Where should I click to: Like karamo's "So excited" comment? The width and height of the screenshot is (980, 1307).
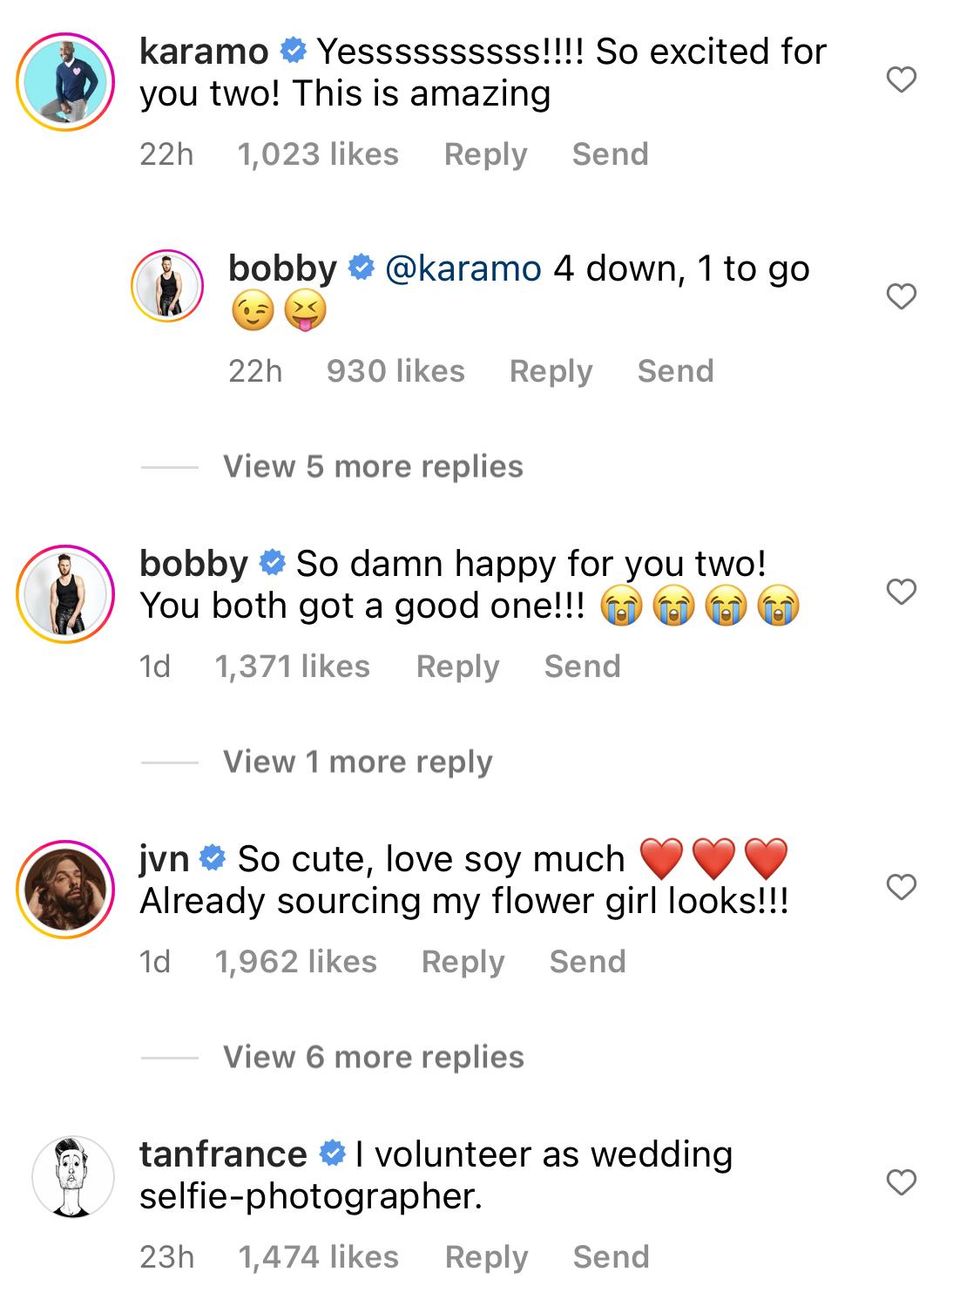pos(901,80)
